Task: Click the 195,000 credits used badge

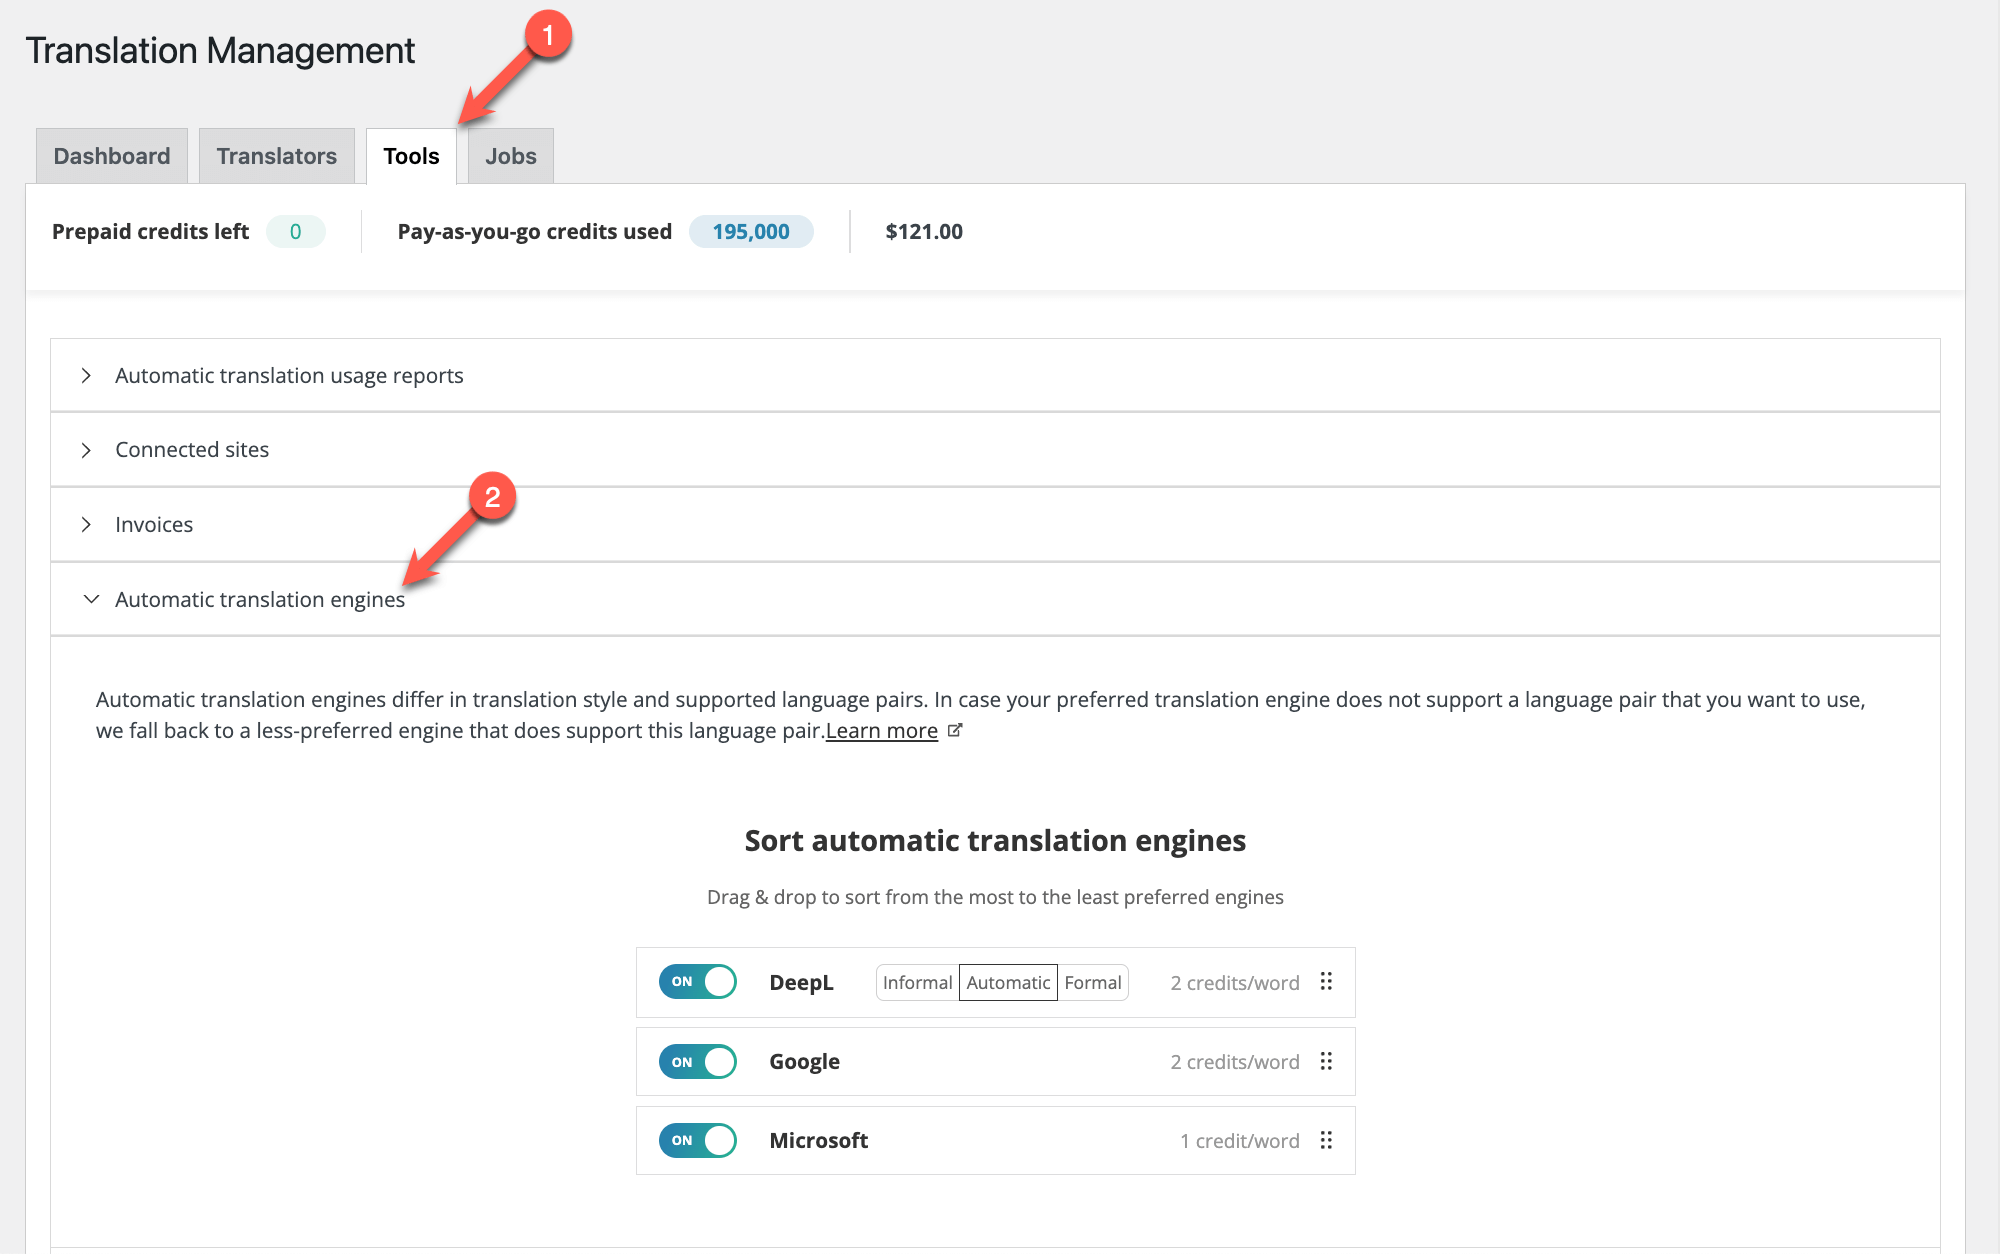Action: coord(751,232)
